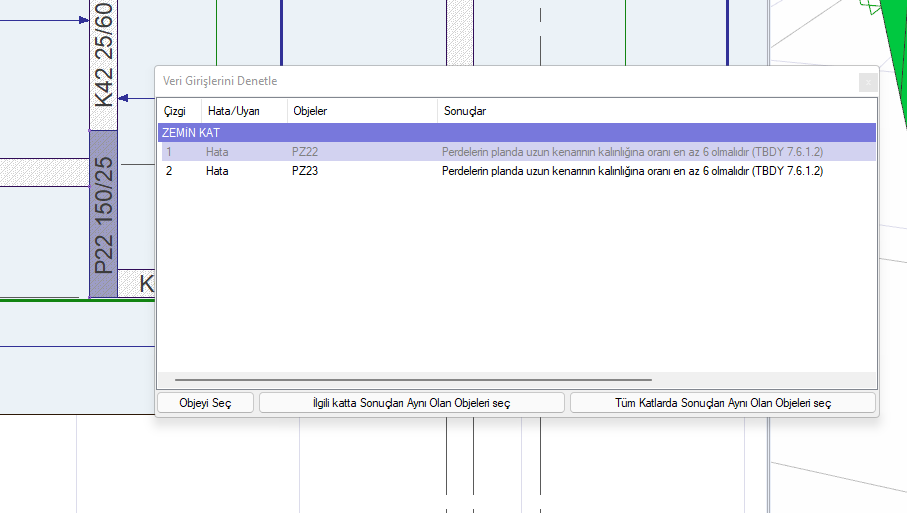907x513 pixels.
Task: Click the PZ22 row's TBDY 7.6.1.2 message
Action: click(632, 152)
